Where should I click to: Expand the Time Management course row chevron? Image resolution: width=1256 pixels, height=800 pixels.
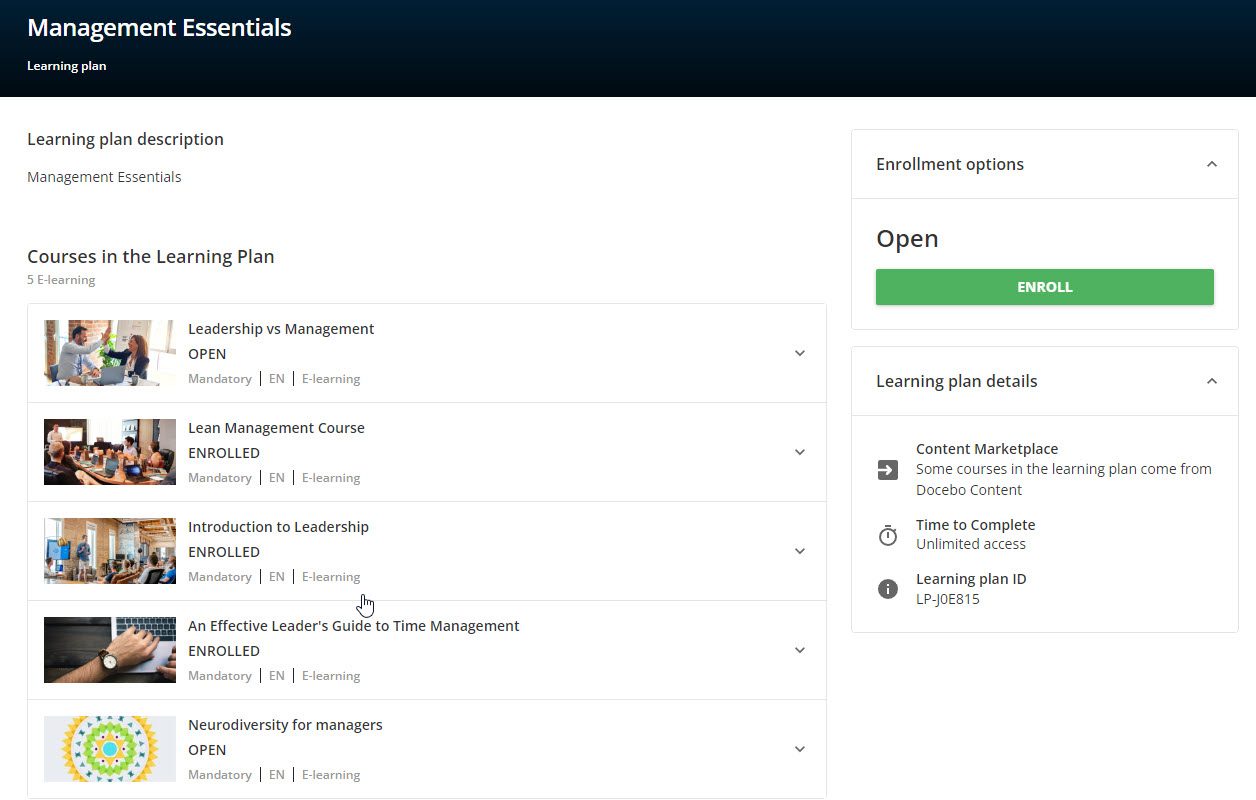[799, 650]
